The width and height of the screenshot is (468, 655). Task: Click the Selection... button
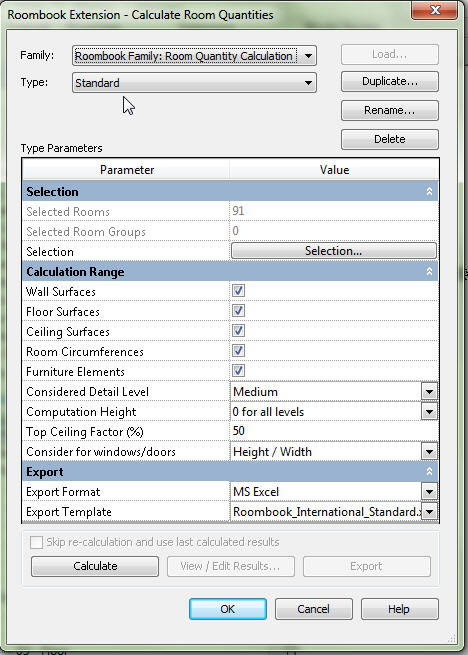coord(333,251)
